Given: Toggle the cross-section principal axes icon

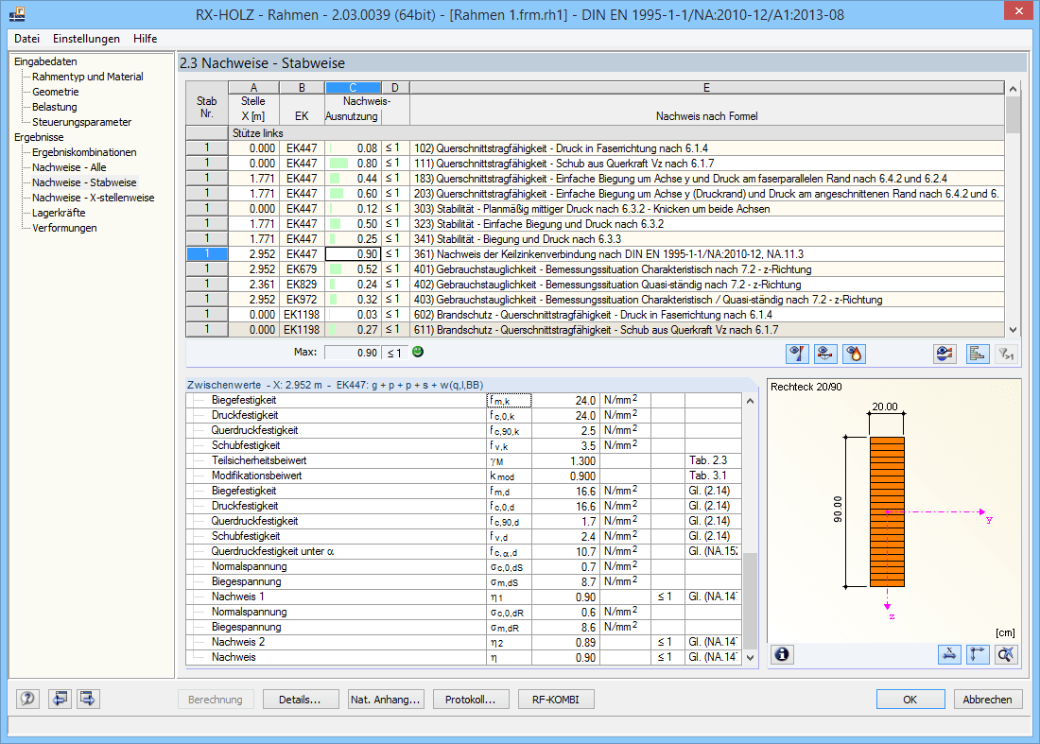Looking at the screenshot, I should point(978,654).
